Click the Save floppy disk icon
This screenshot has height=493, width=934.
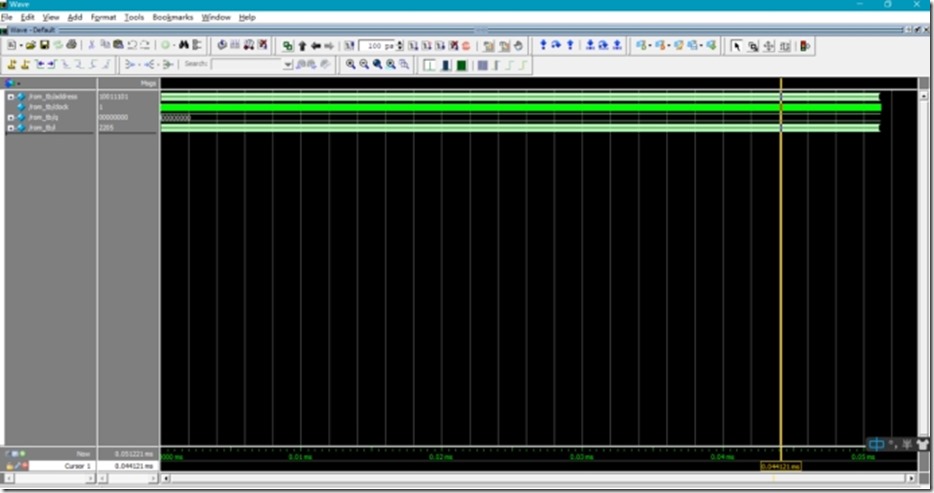click(x=45, y=45)
